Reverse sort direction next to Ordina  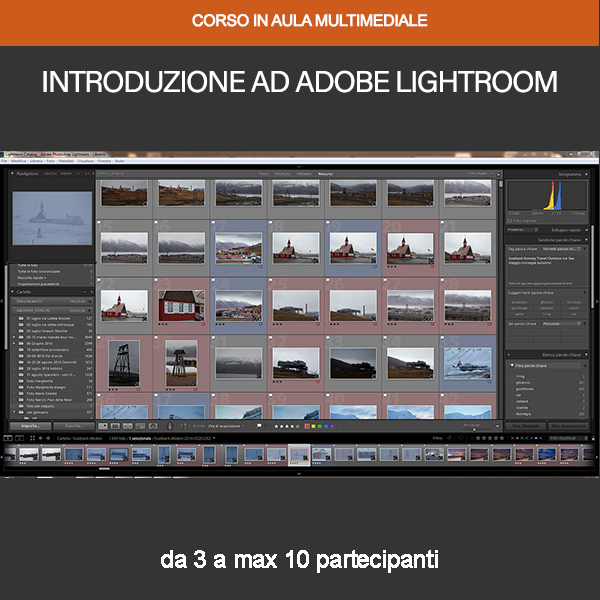point(185,426)
